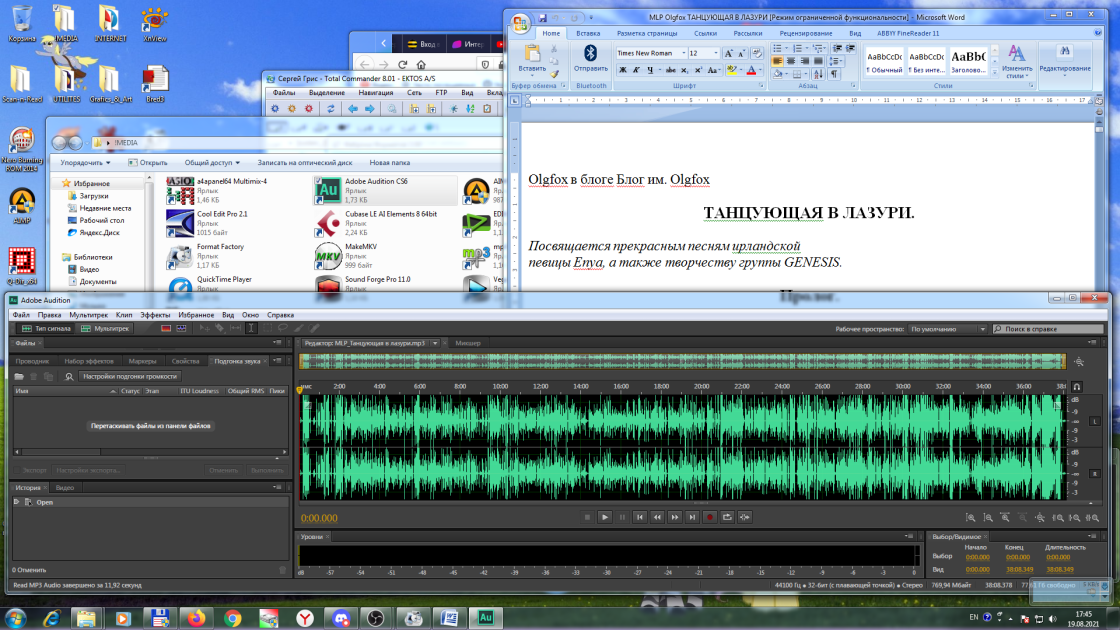The height and width of the screenshot is (630, 1120).
Task: Open the Вставка tab in Word
Action: pyautogui.click(x=588, y=33)
